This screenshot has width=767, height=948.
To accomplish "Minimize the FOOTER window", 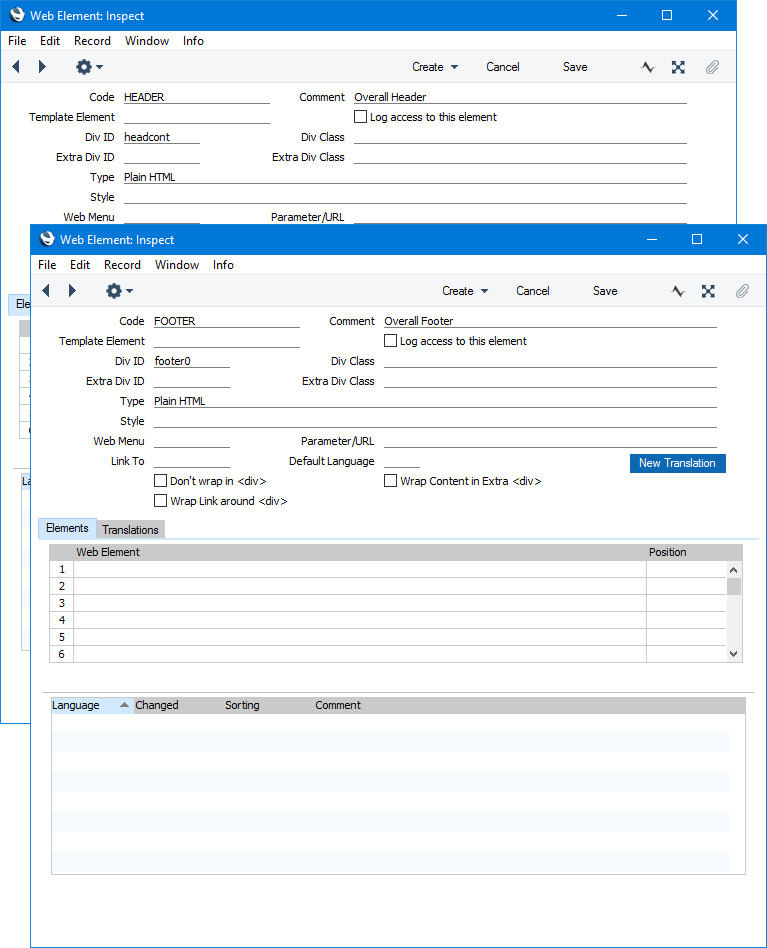I will coord(652,239).
